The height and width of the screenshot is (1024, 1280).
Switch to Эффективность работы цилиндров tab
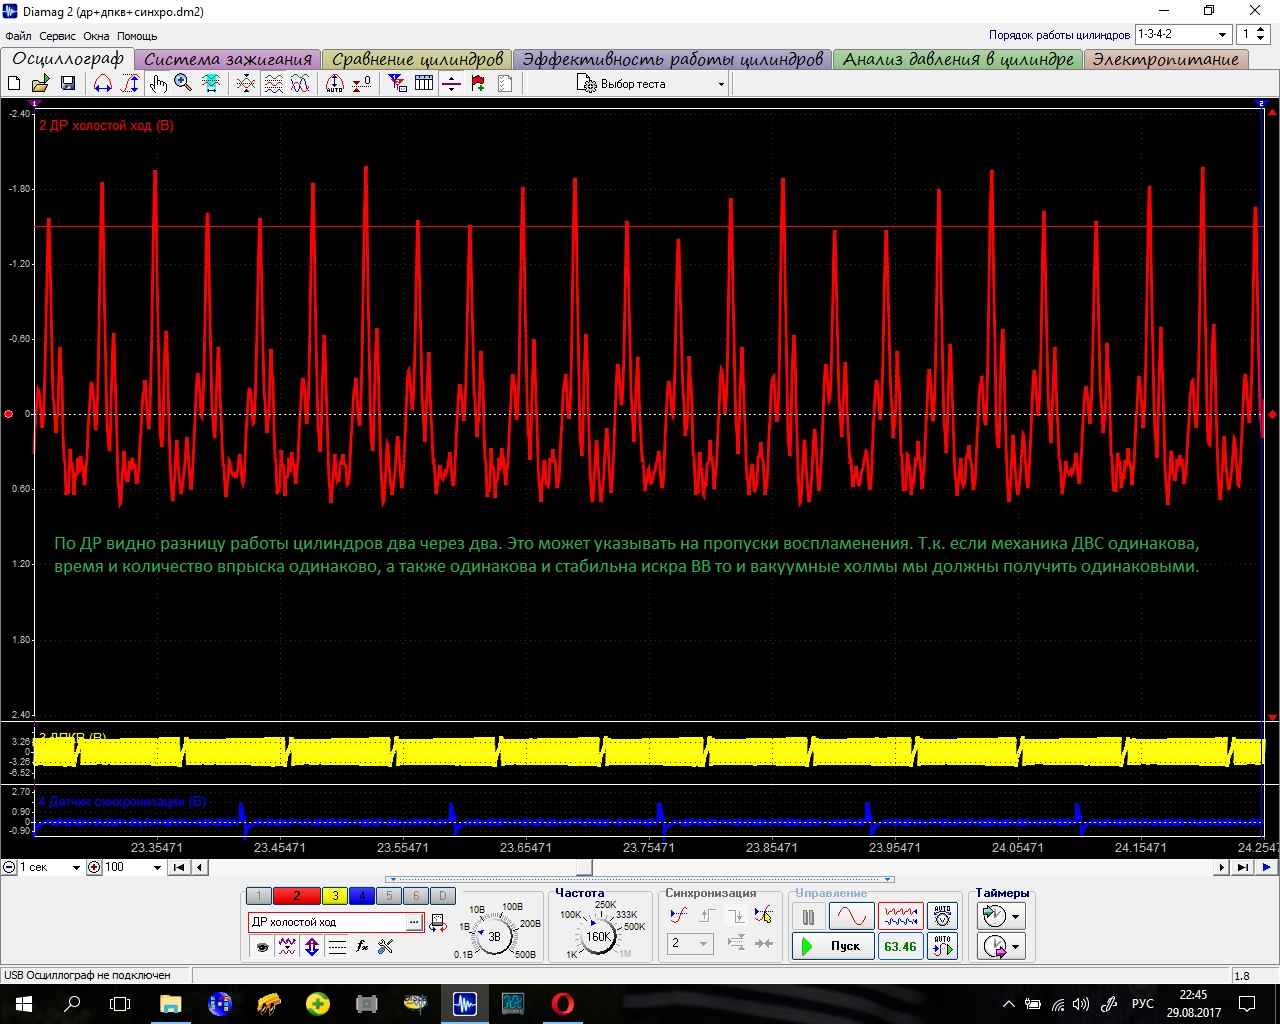click(672, 59)
